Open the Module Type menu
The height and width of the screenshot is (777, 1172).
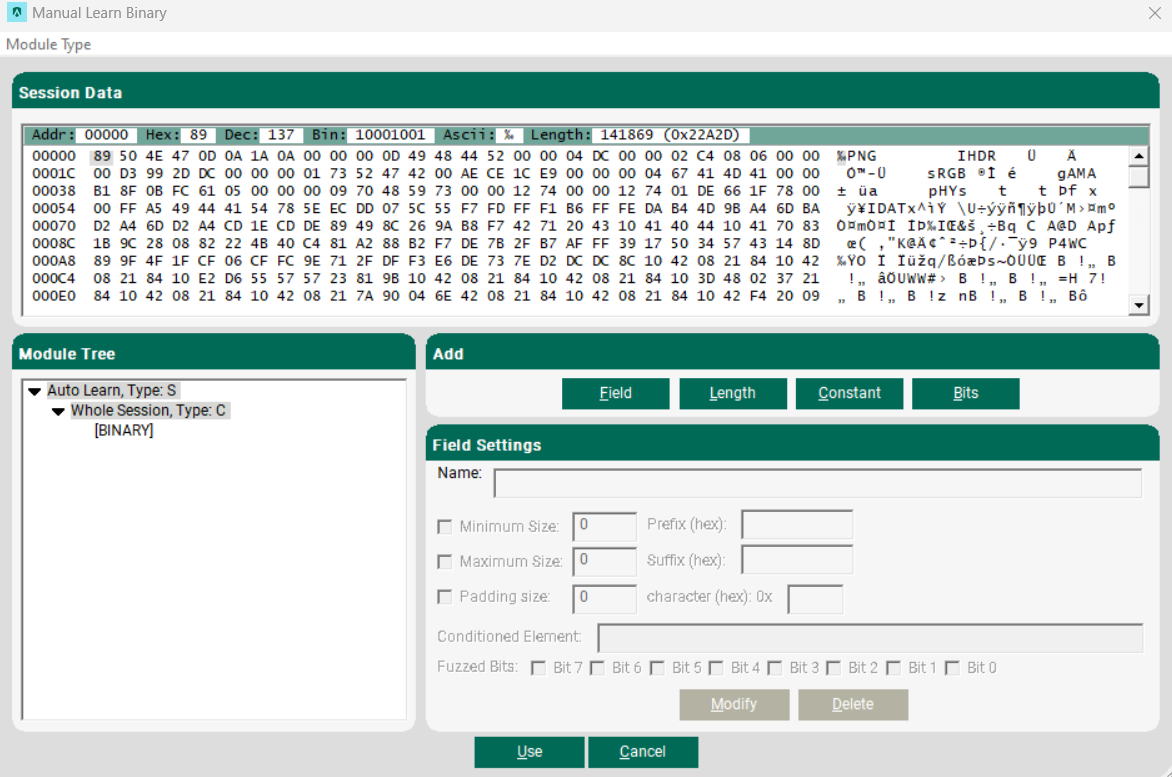tap(49, 44)
